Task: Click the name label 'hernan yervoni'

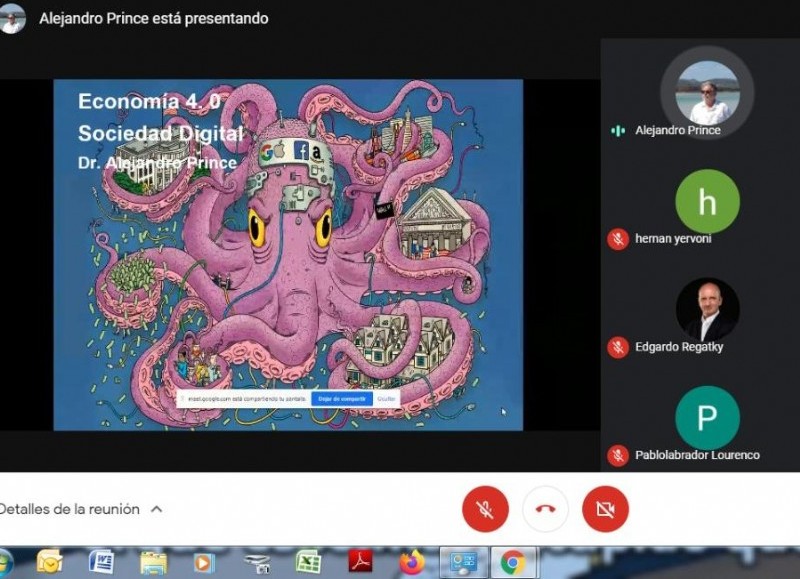Action: [x=673, y=239]
